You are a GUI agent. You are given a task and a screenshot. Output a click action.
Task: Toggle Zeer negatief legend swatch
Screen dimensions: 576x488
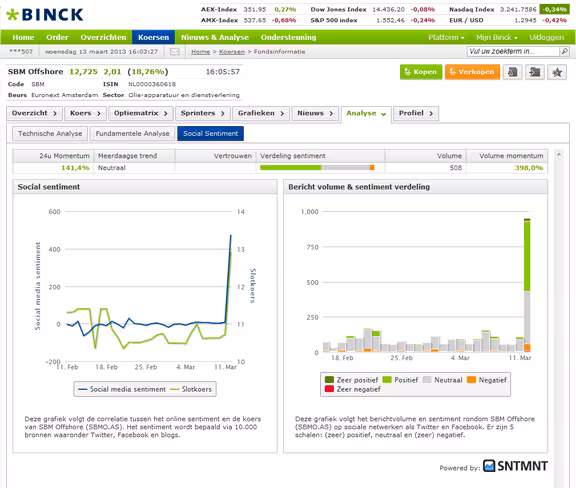[x=329, y=389]
